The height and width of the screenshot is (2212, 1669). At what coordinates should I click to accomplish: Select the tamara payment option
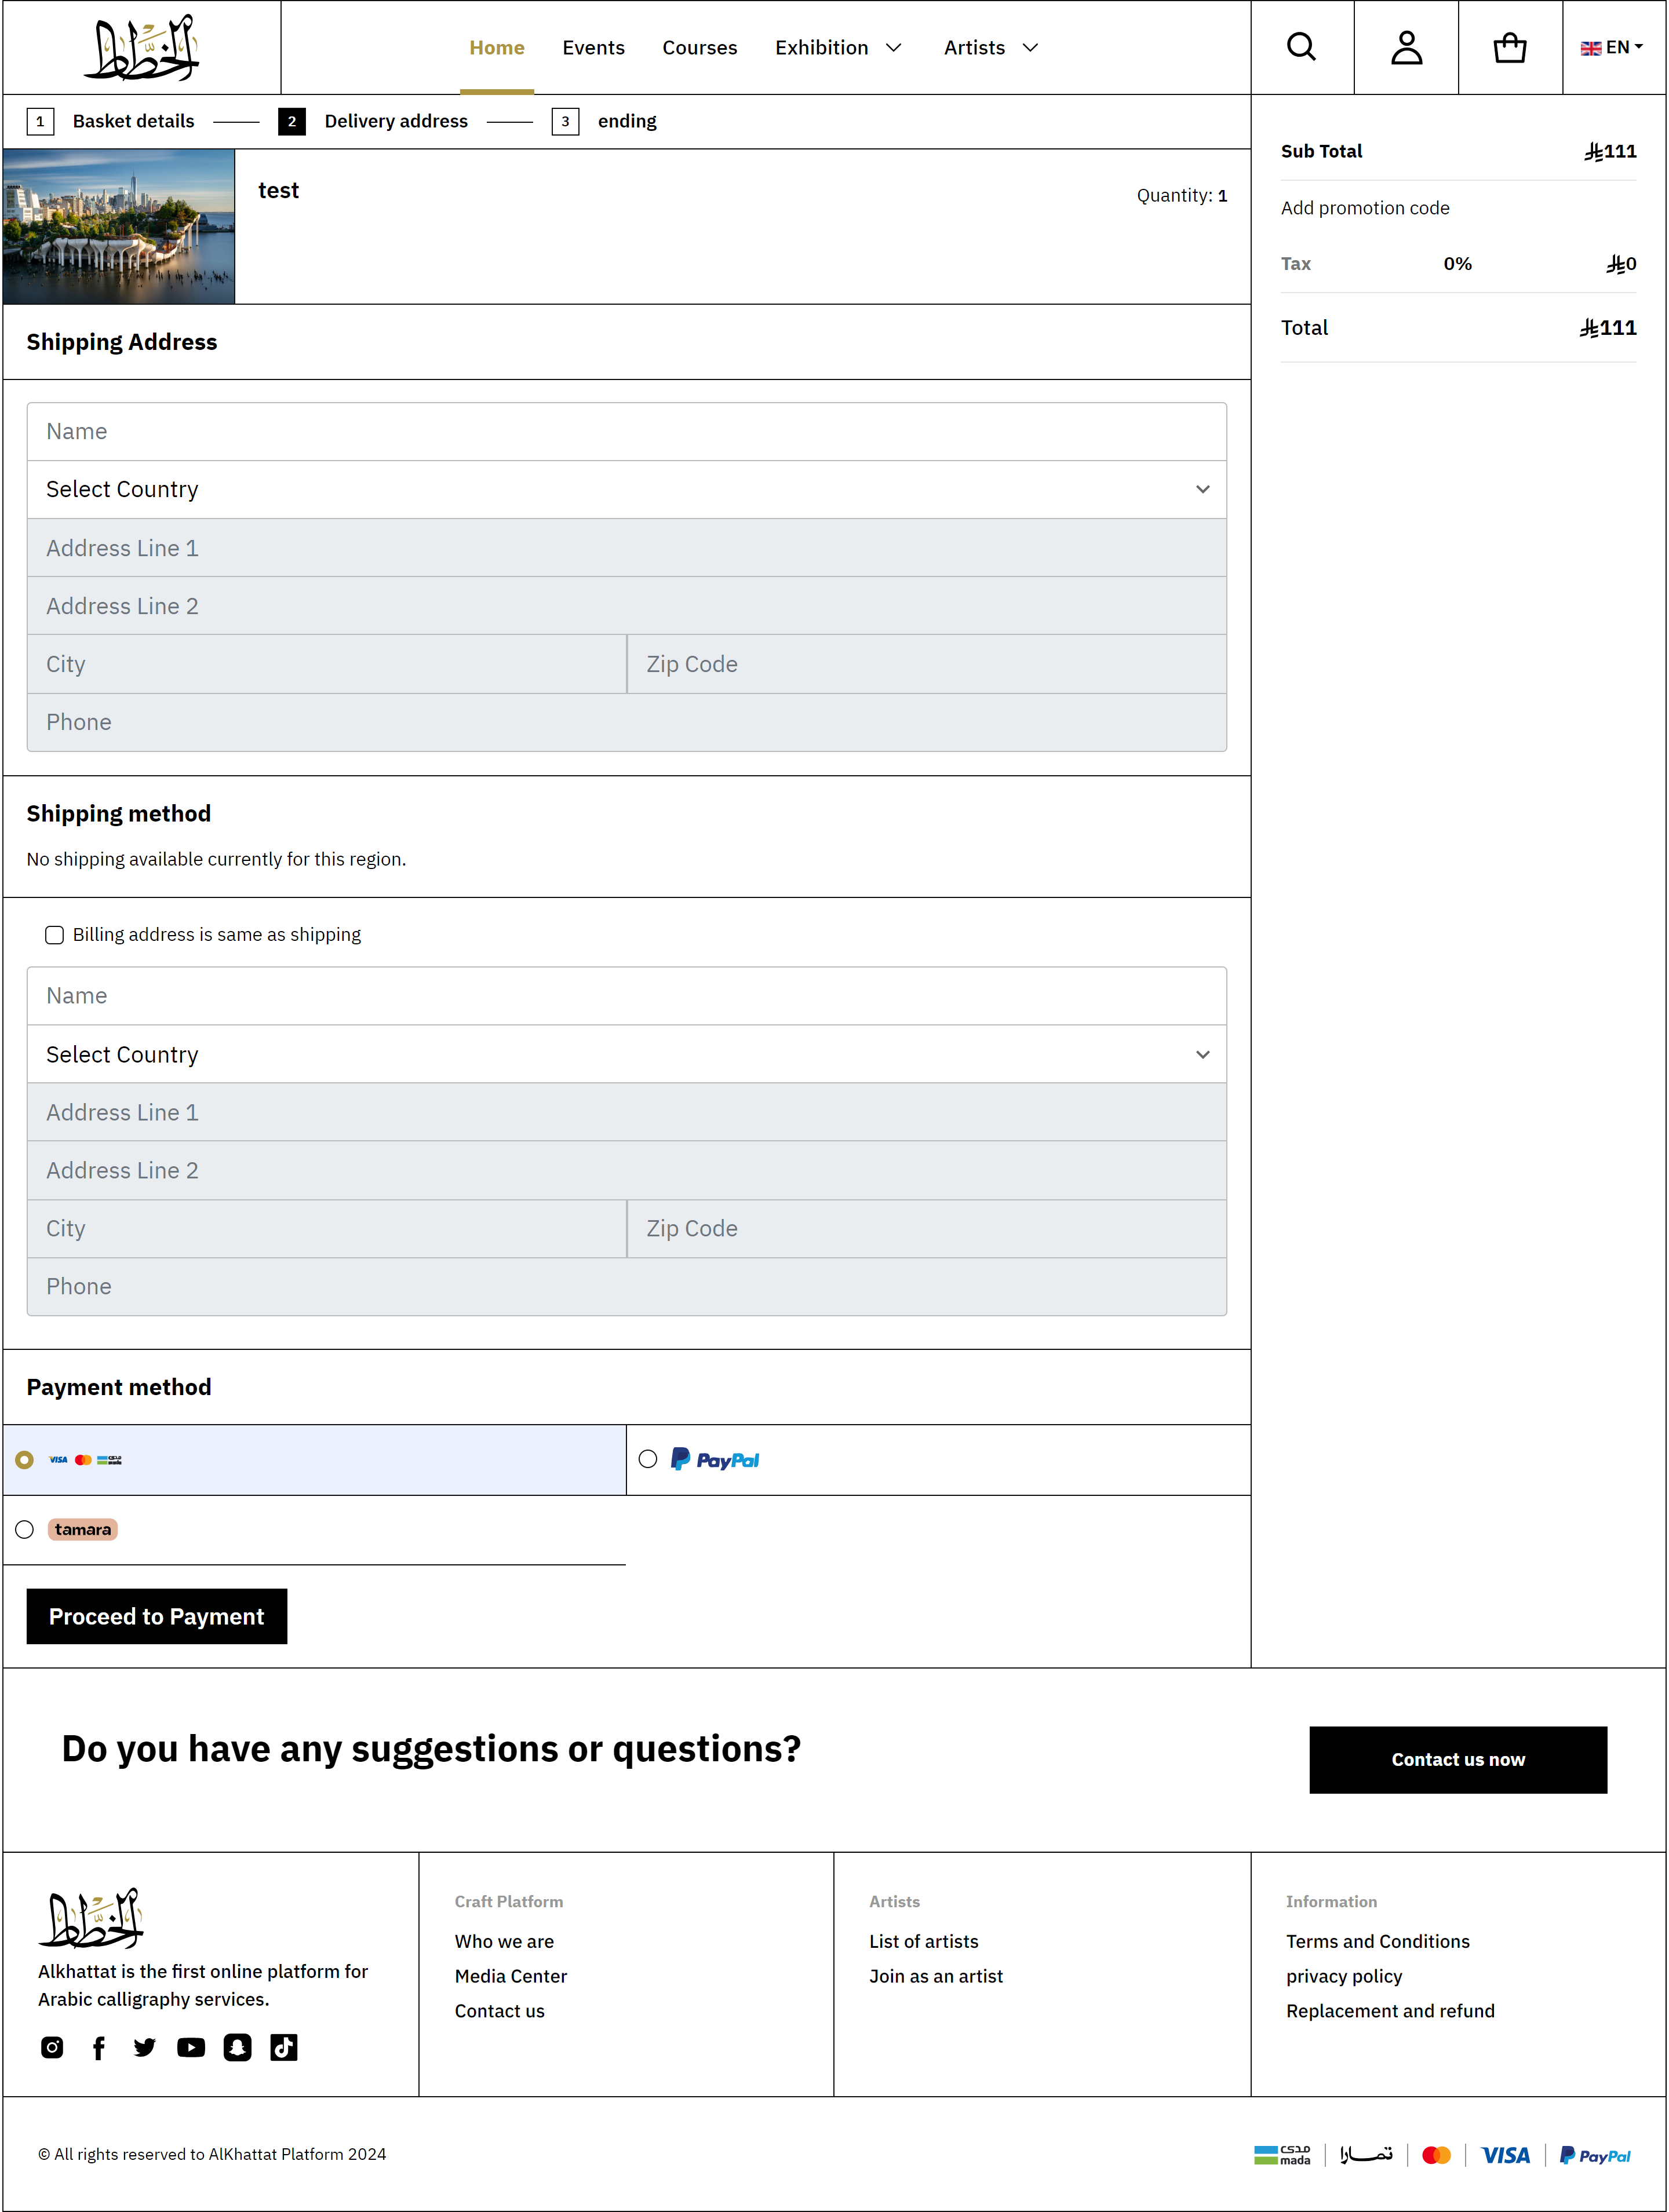tap(25, 1529)
